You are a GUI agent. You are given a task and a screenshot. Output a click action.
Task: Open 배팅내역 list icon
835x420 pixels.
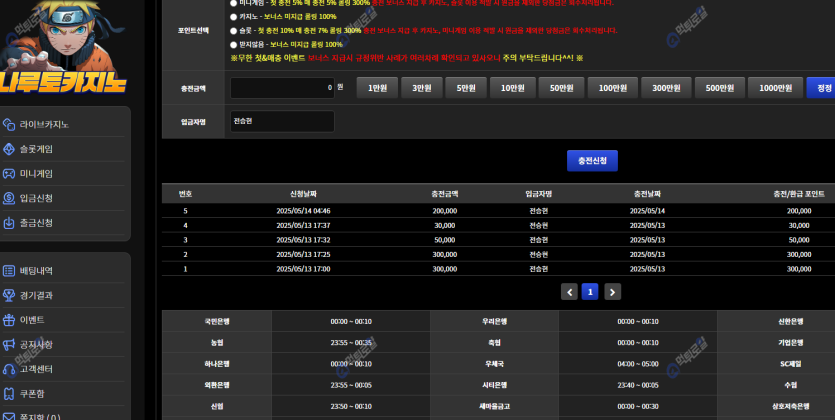(x=9, y=271)
